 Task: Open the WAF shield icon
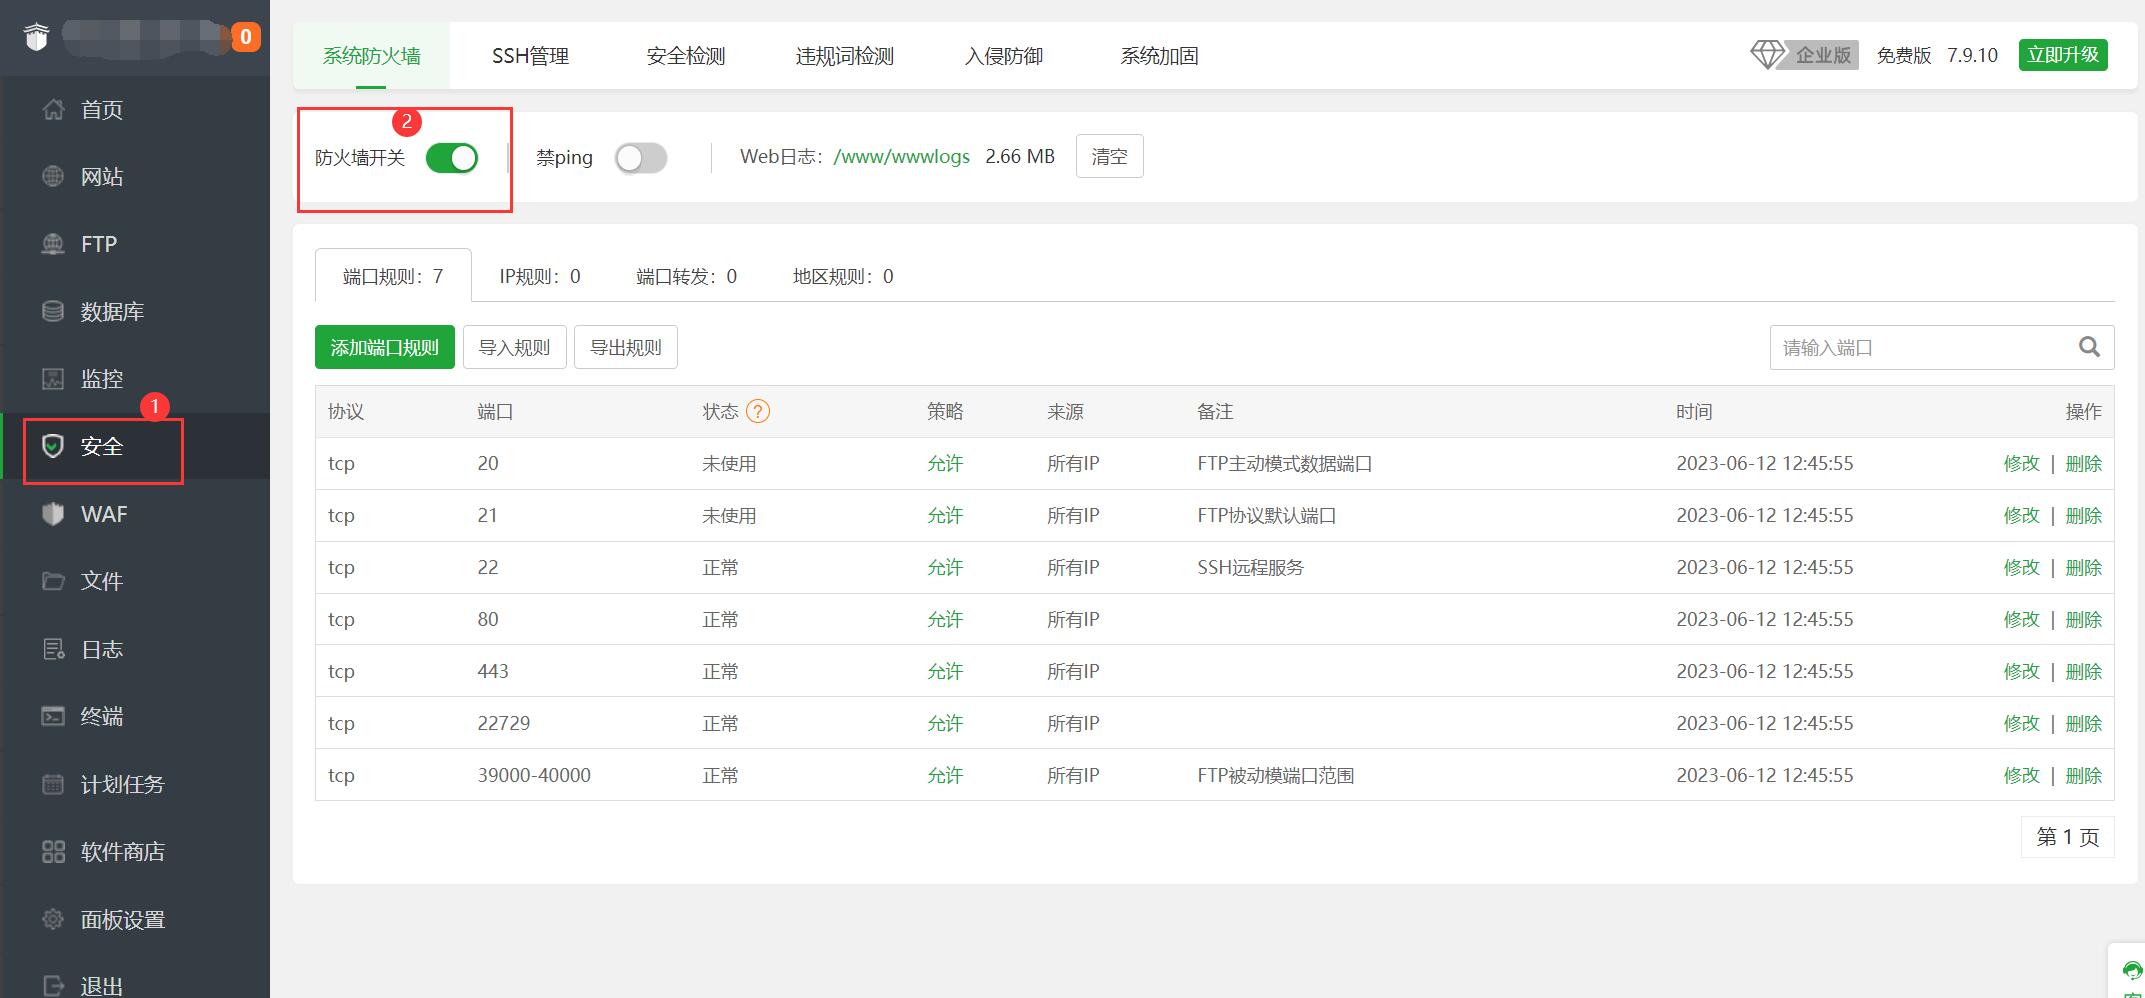pos(53,514)
